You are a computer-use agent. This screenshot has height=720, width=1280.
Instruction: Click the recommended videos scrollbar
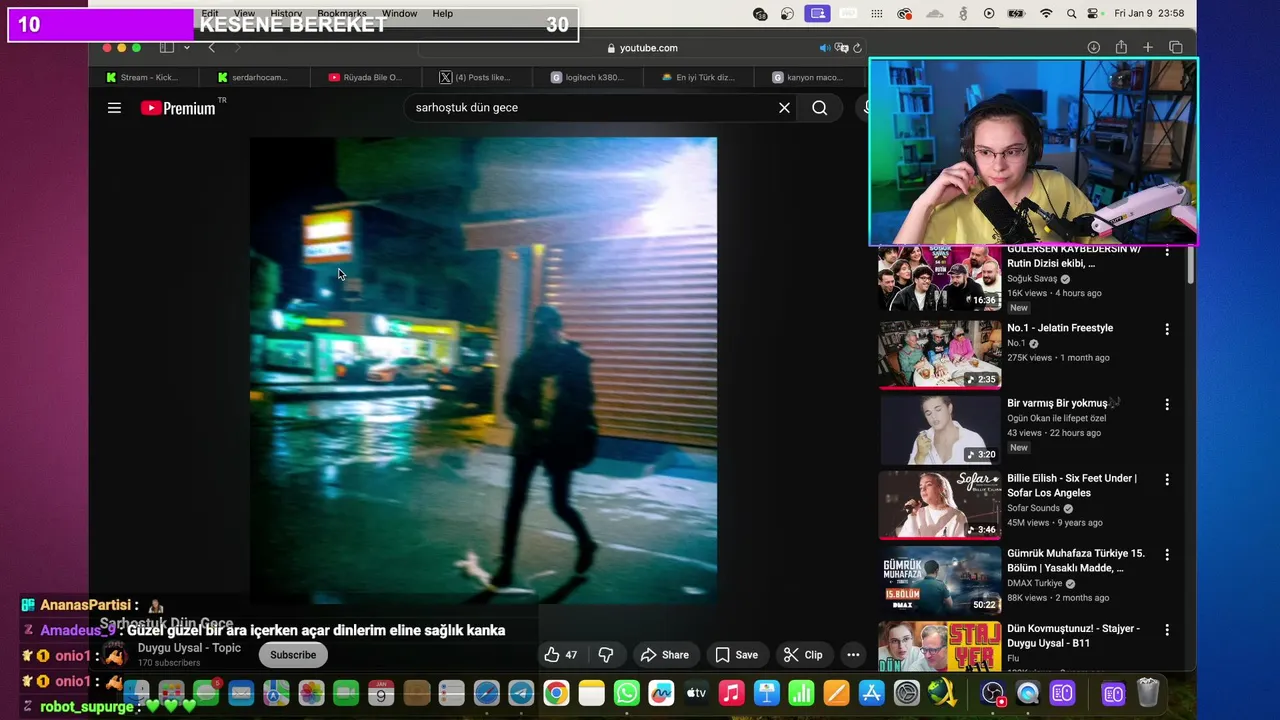point(1189,266)
